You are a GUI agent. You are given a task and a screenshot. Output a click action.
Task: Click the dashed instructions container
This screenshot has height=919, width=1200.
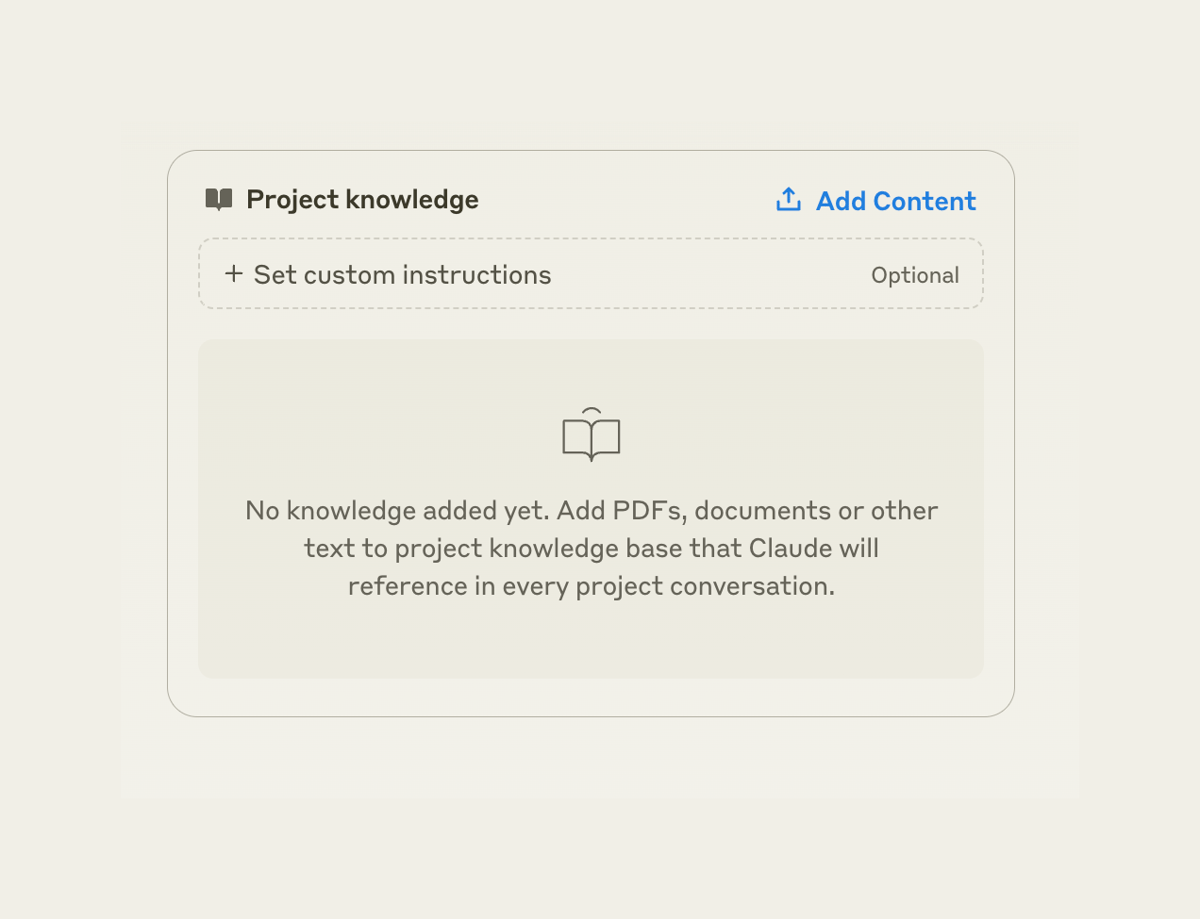point(591,273)
